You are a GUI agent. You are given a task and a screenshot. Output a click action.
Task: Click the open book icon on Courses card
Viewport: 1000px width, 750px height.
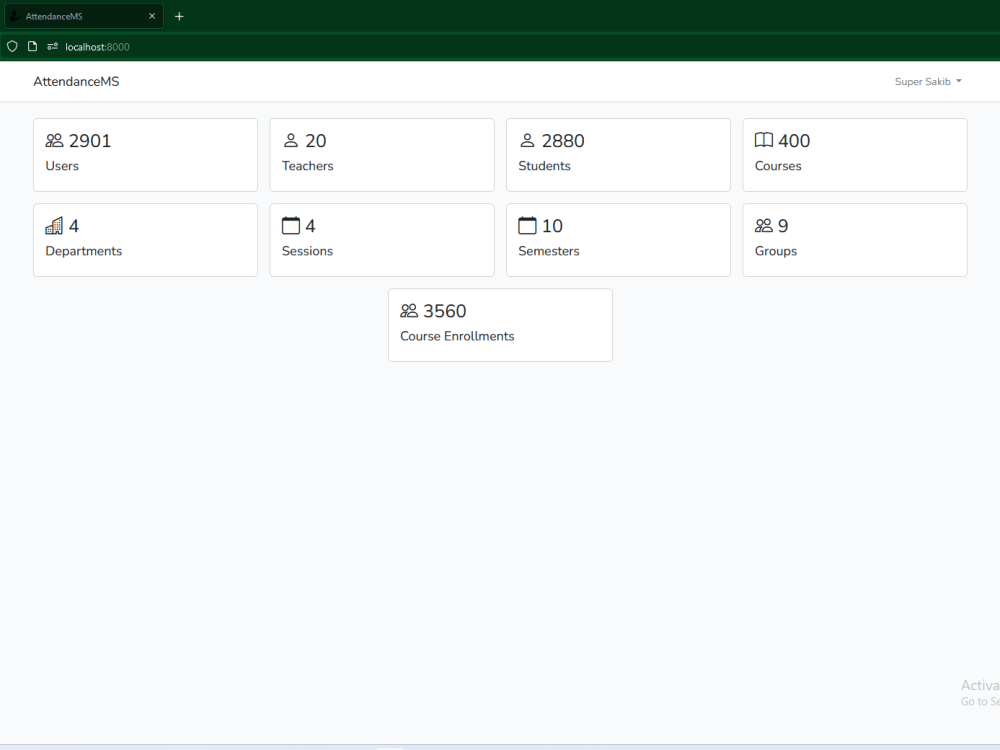click(764, 140)
